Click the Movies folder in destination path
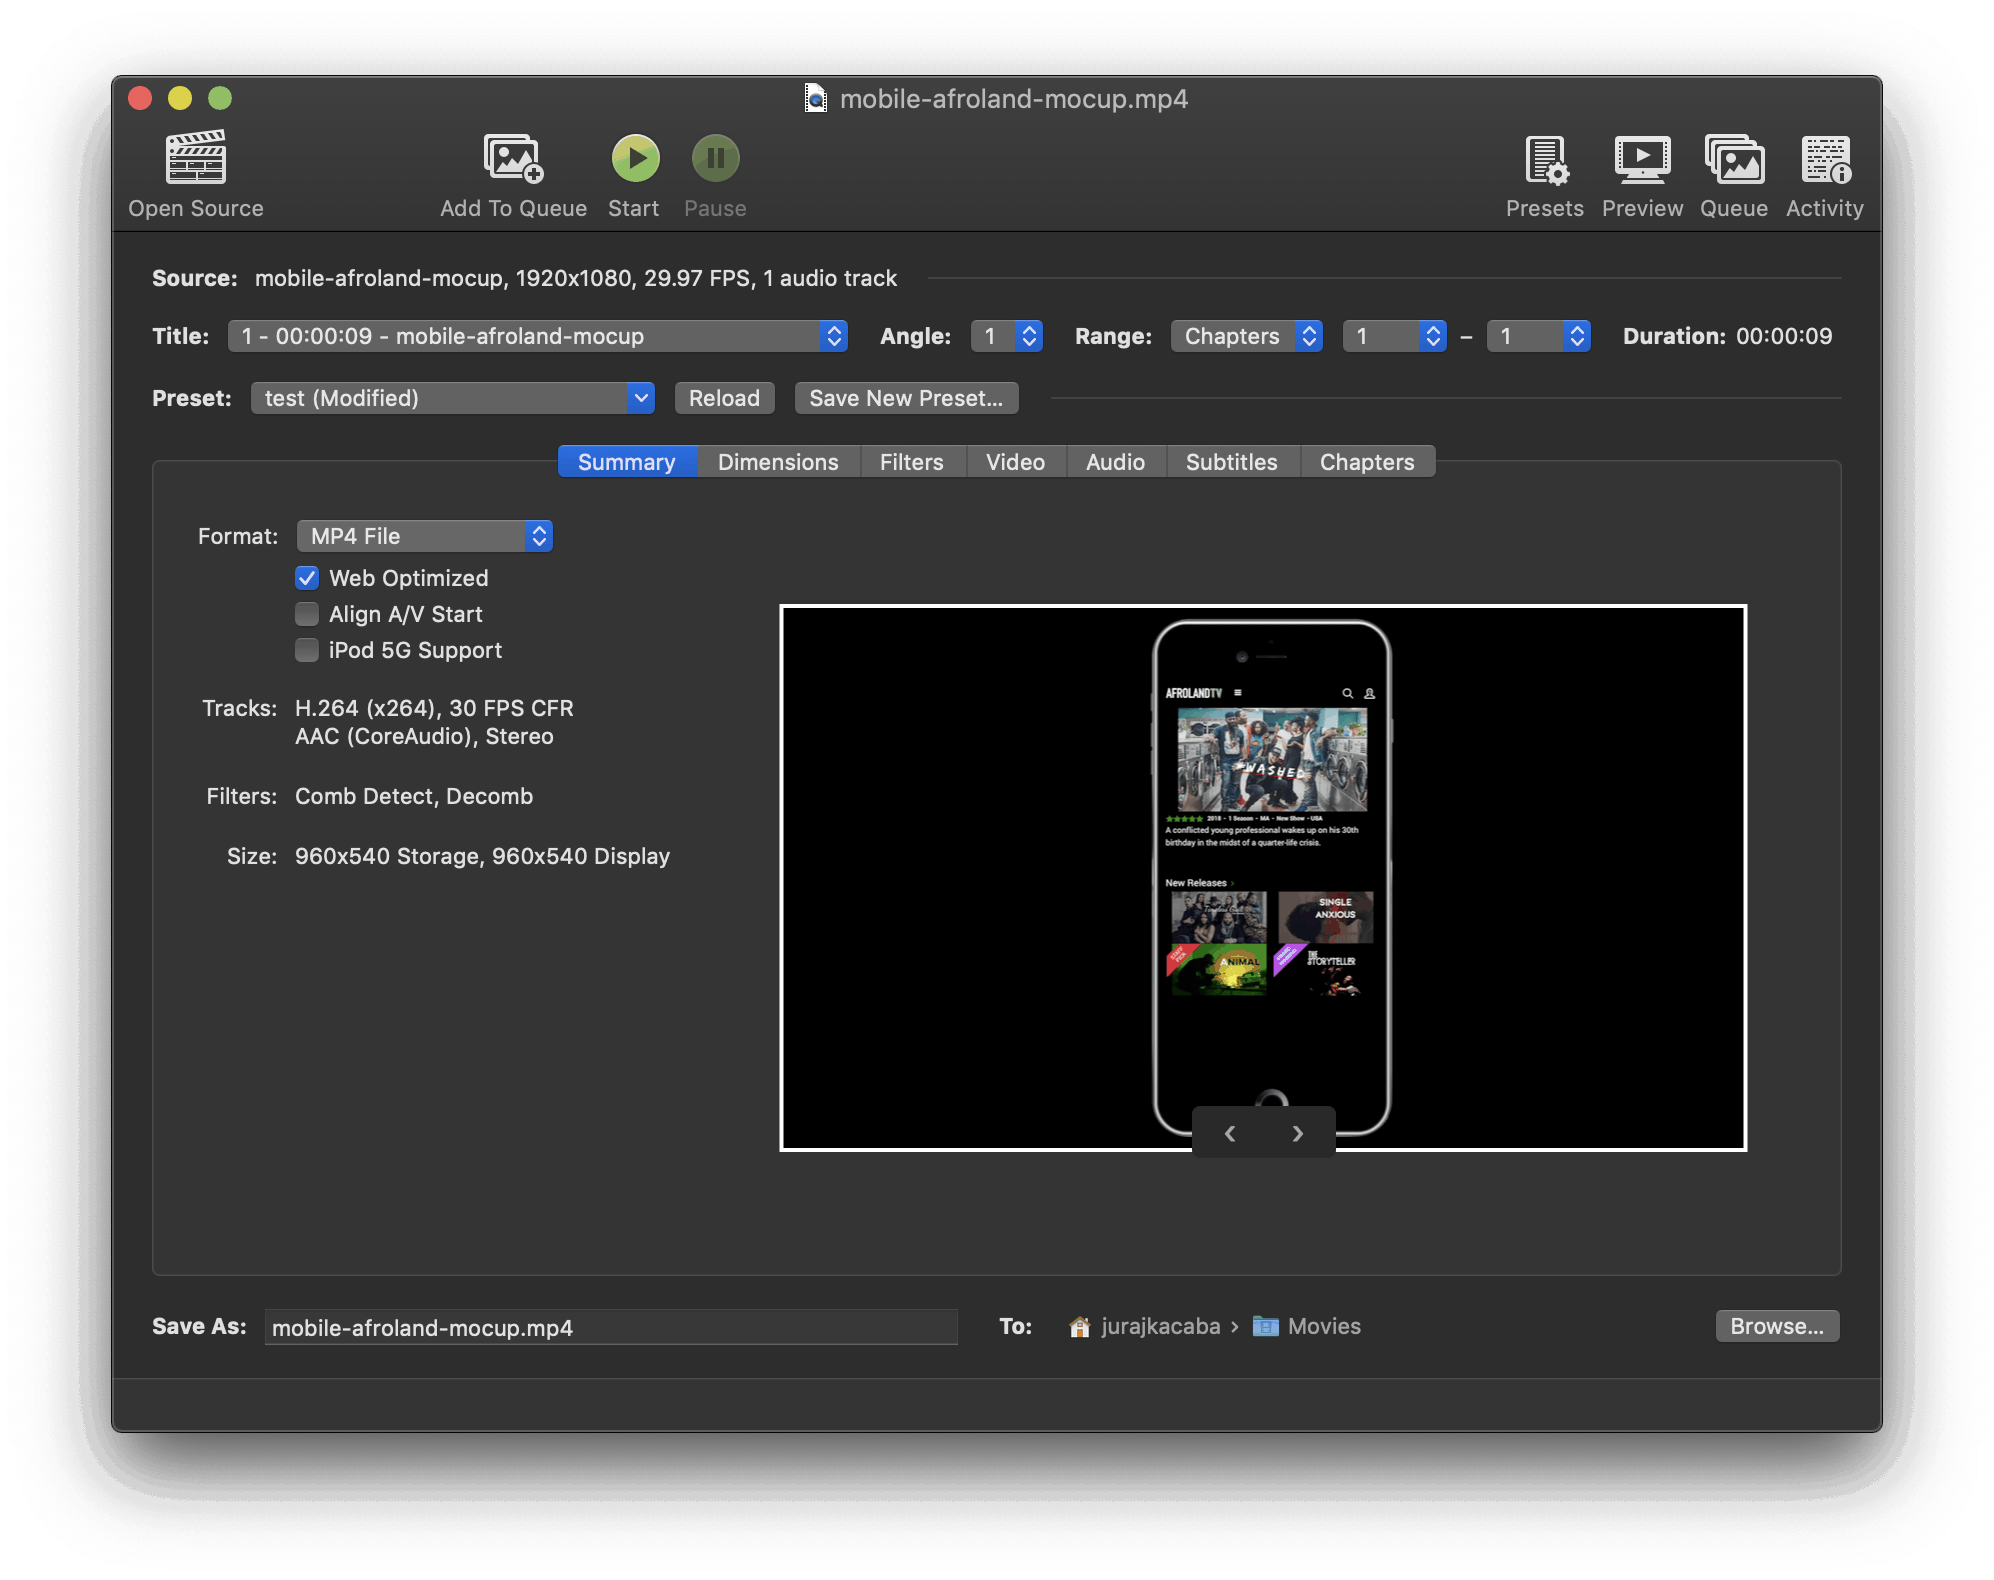The width and height of the screenshot is (1994, 1580). tap(1307, 1326)
